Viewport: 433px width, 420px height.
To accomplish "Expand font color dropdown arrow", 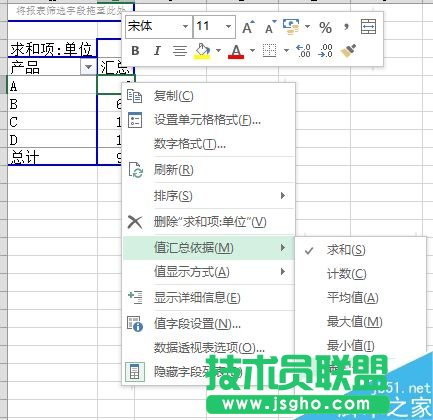I will (x=252, y=51).
